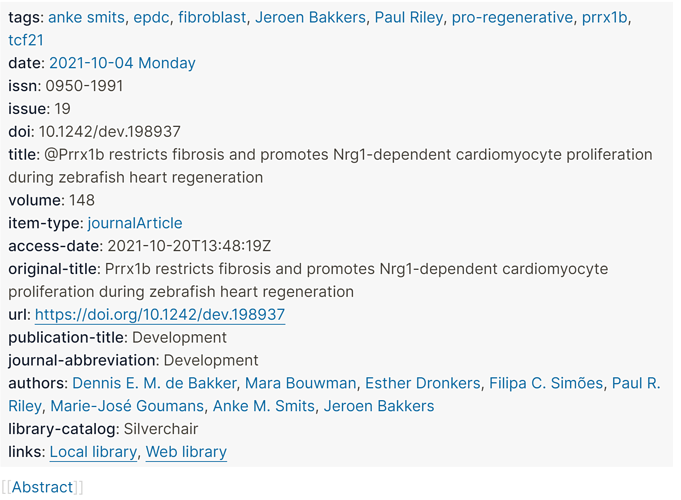Screen dimensions: 681x500
Task: Open author page Mara Bouwman
Action: [301, 383]
